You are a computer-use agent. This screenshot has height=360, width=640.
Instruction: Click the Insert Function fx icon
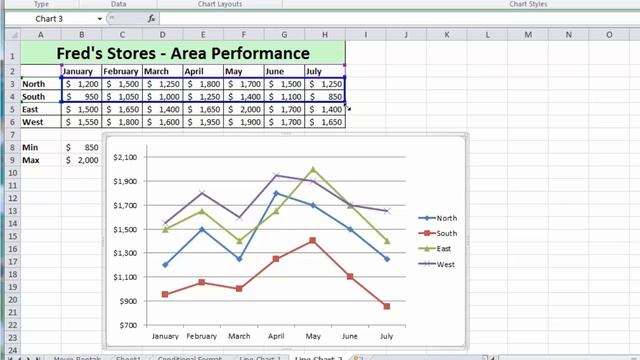pos(151,19)
